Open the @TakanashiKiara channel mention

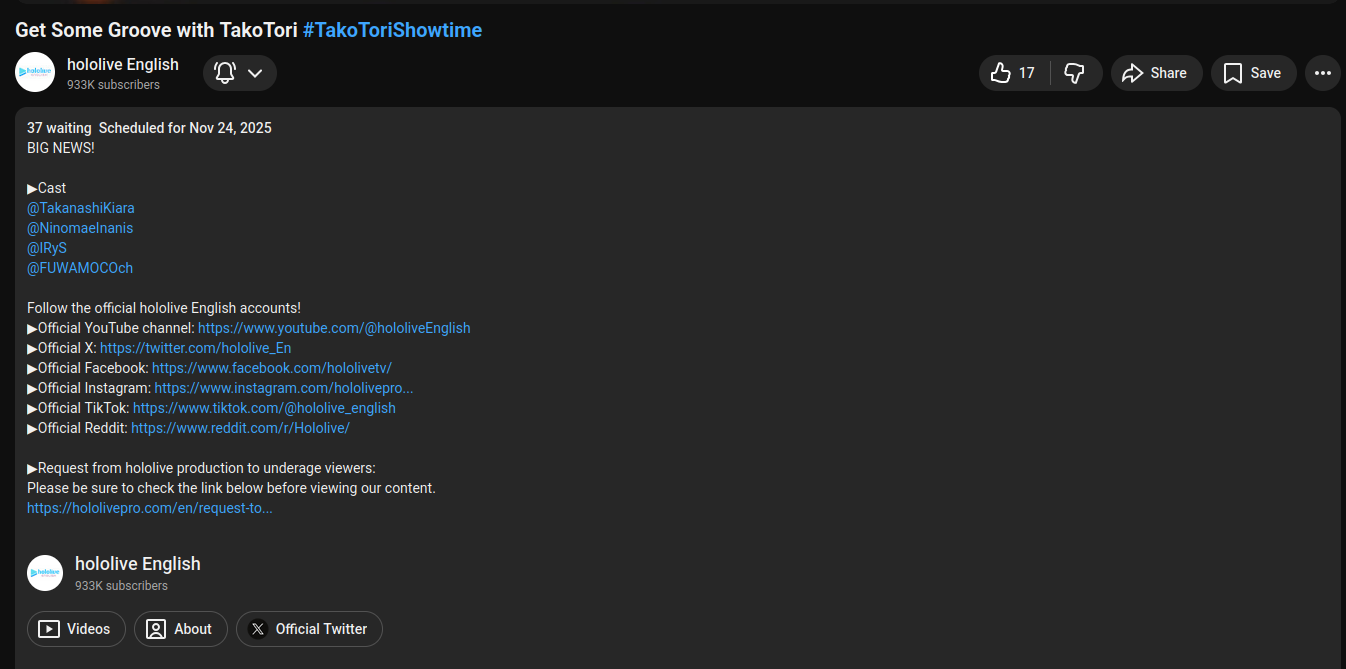pos(81,208)
